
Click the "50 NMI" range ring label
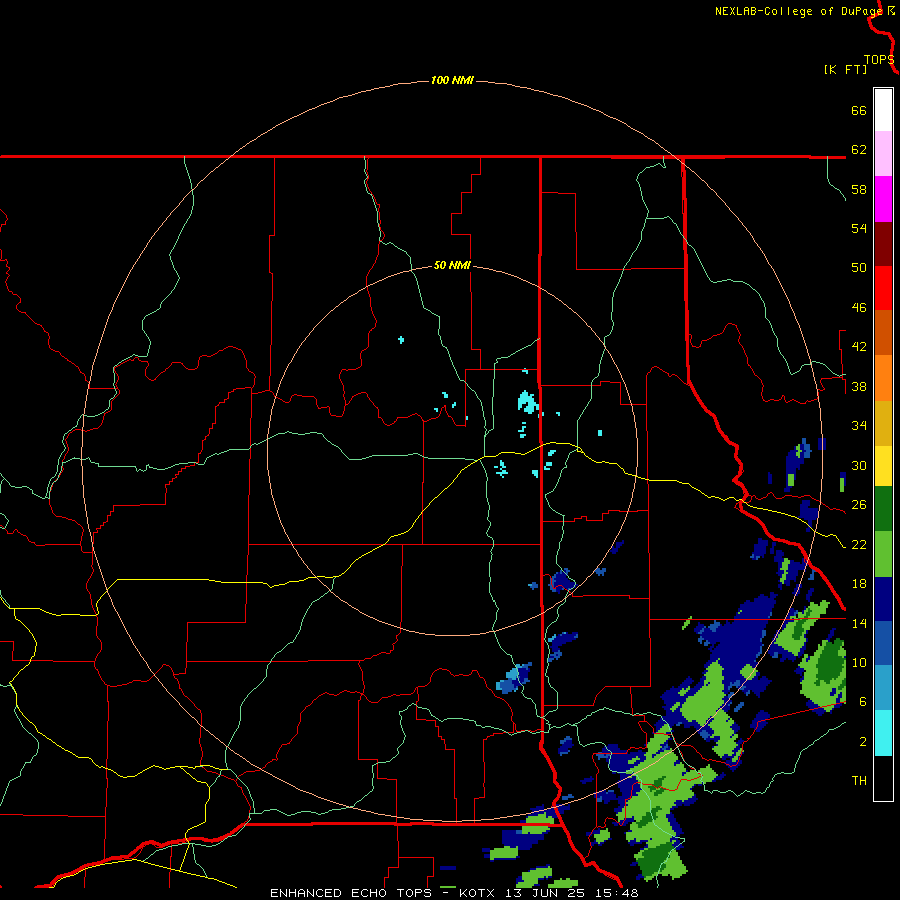[452, 265]
